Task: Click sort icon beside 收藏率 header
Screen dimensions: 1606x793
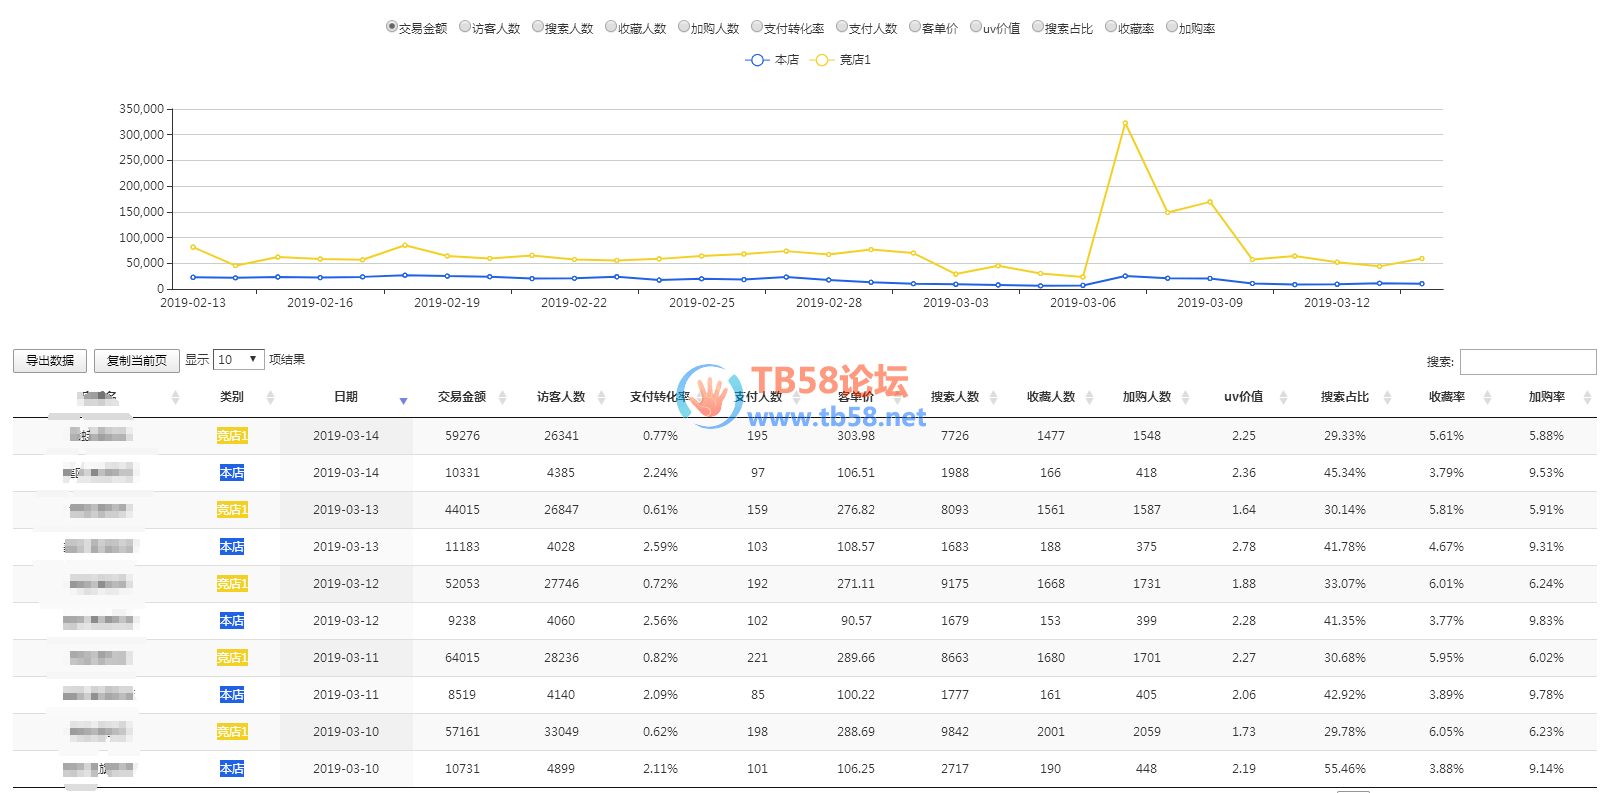Action: 1487,398
